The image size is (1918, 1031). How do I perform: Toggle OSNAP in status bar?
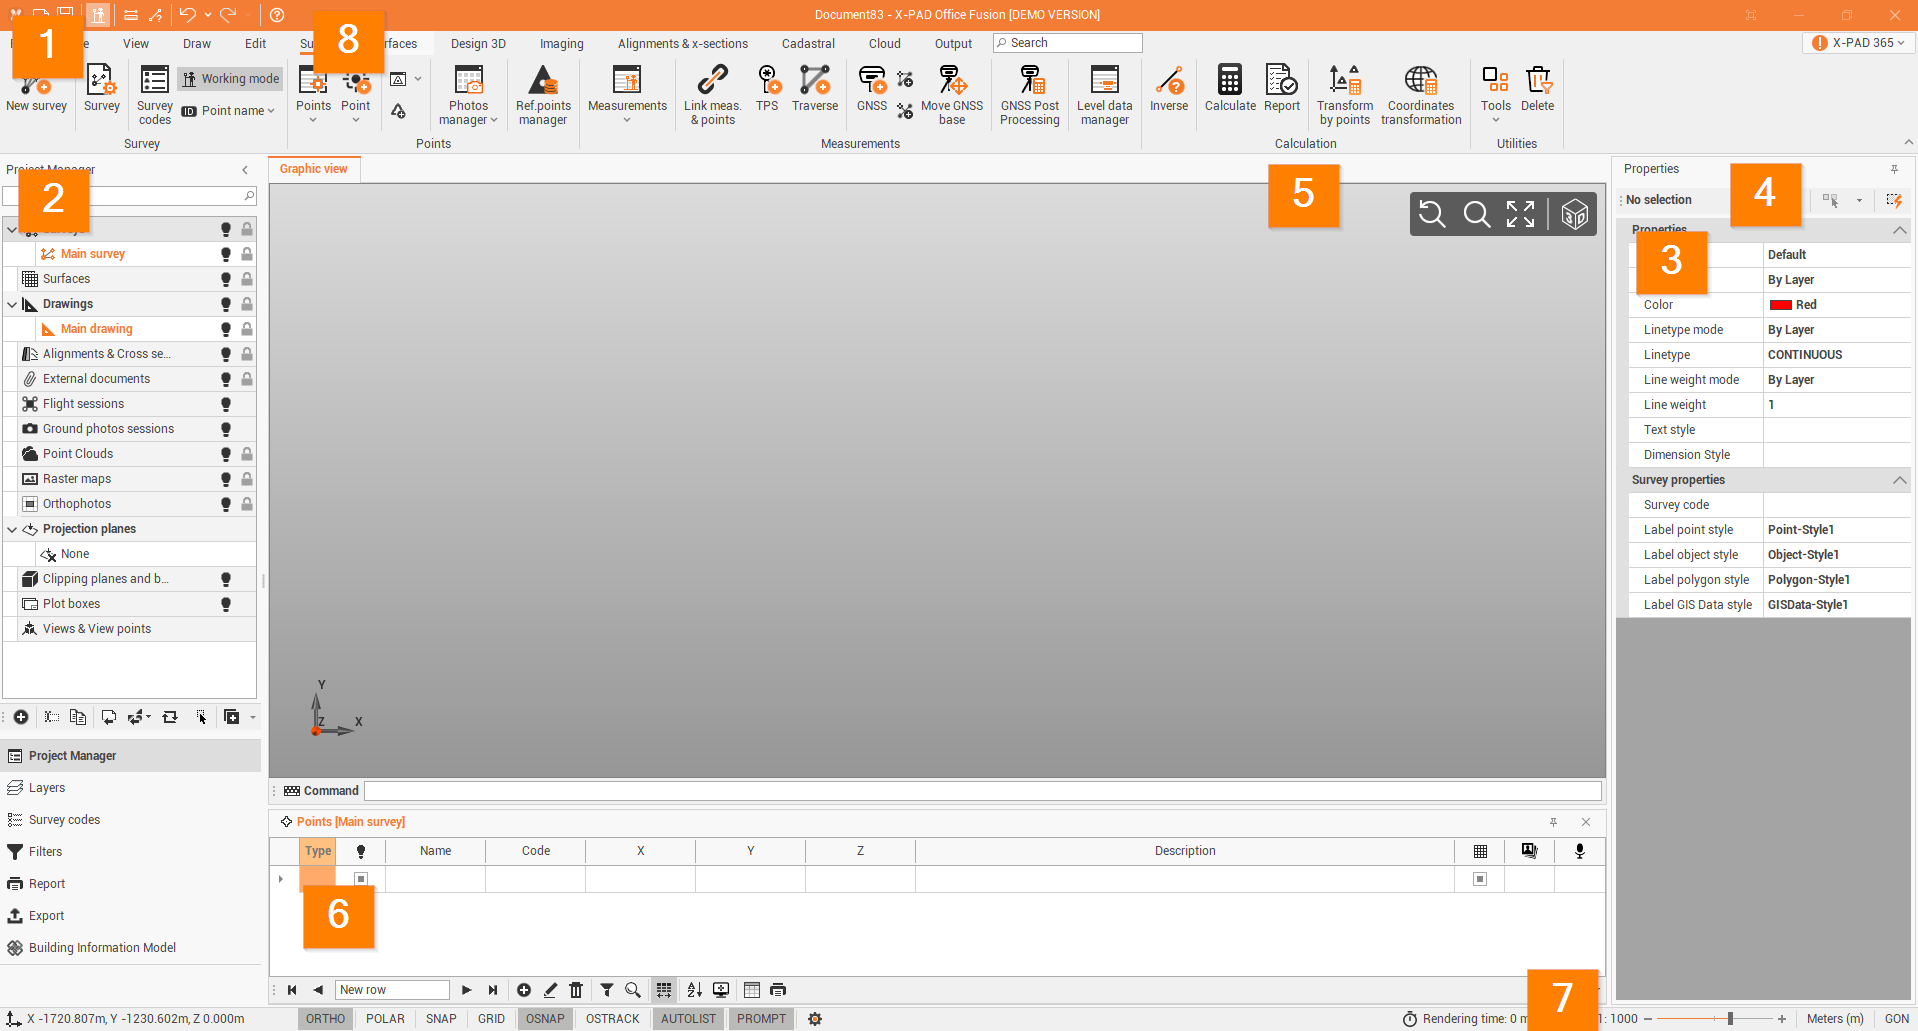click(x=545, y=1019)
